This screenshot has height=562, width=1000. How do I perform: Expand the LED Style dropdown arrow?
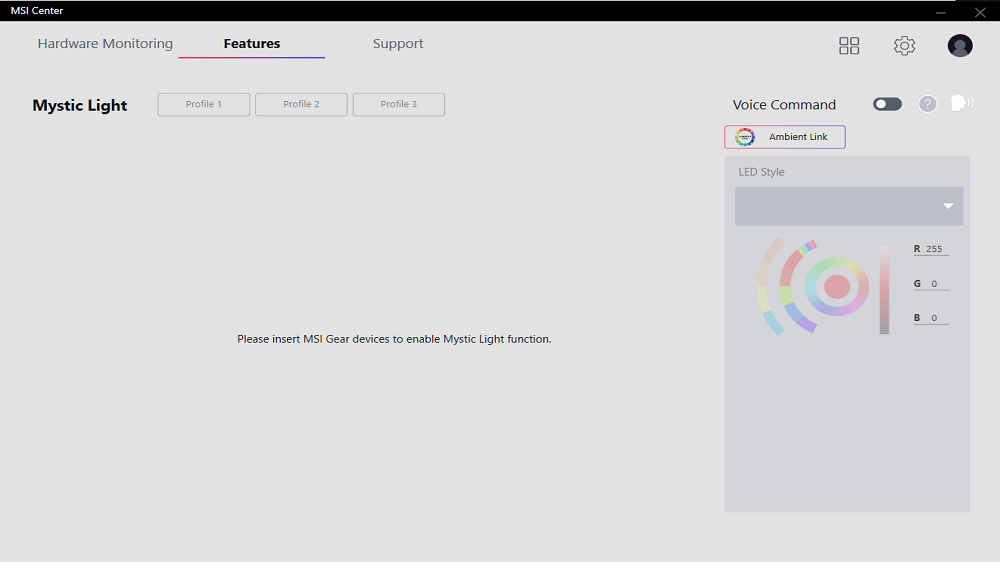(948, 206)
